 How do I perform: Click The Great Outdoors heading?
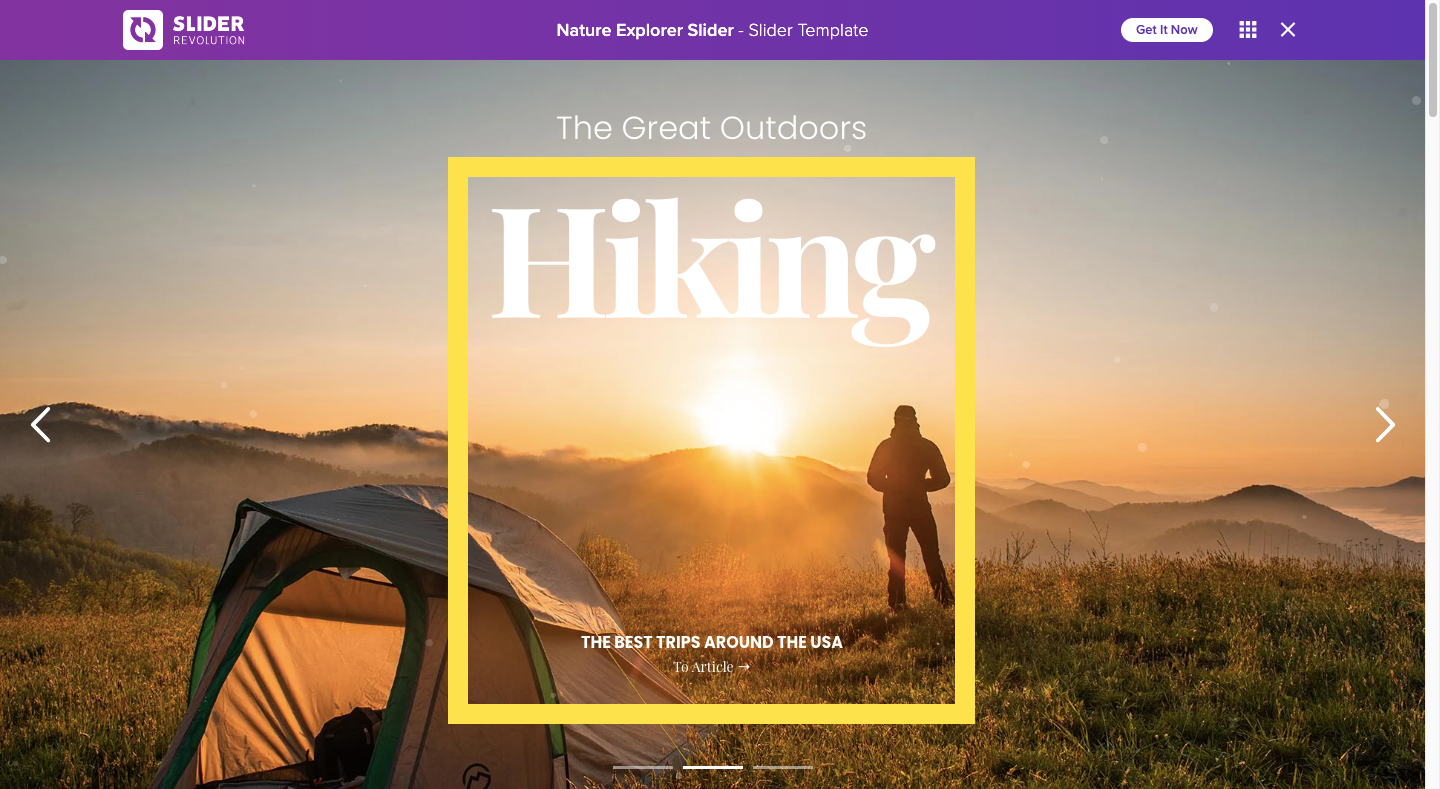tap(711, 128)
